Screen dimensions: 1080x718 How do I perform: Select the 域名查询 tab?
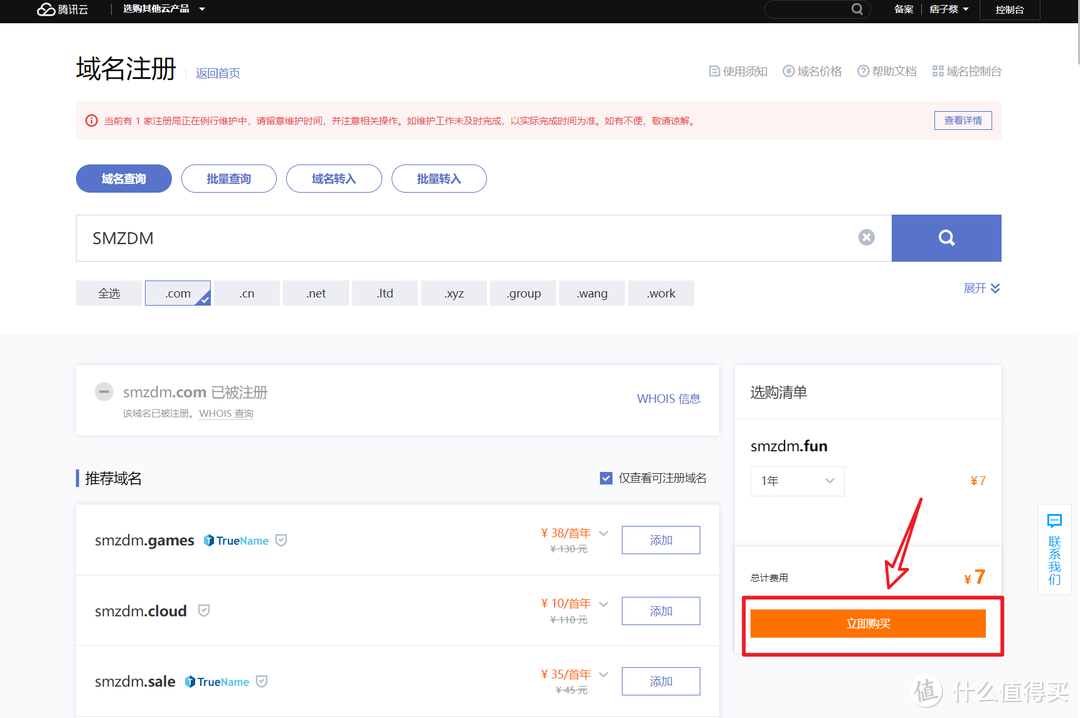(x=123, y=178)
